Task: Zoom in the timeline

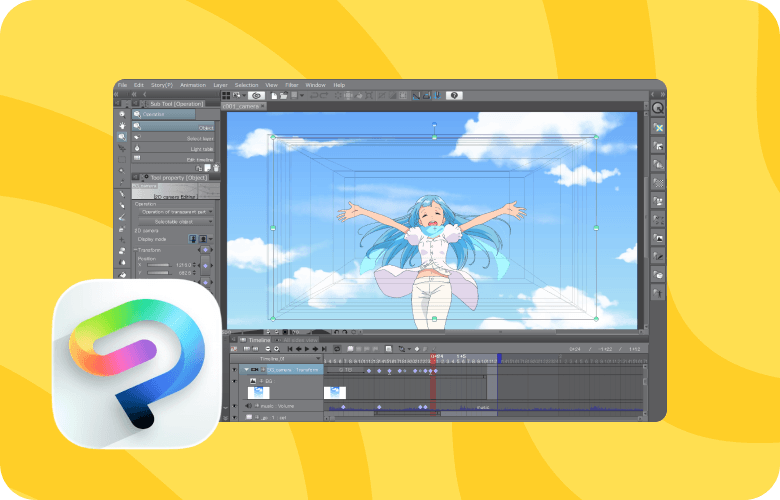Action: pos(277,349)
